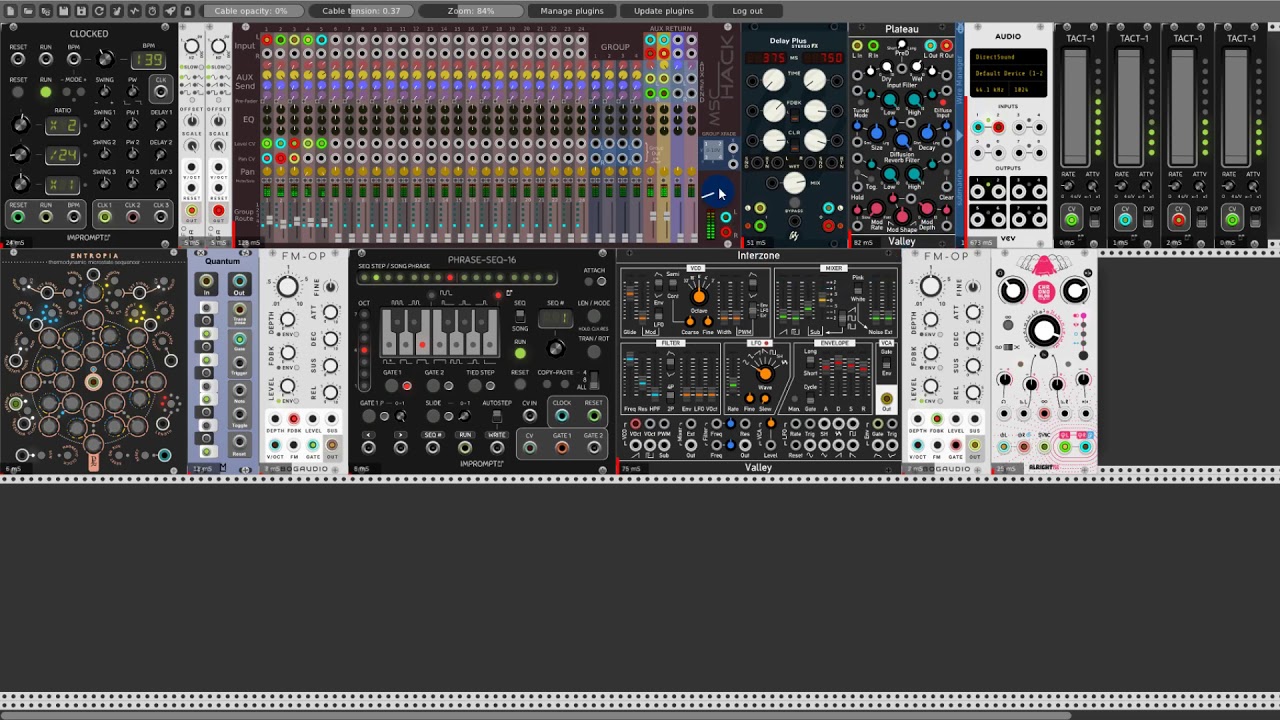Click the WRITE input jack on Phrase-Seq-16
The image size is (1280, 720).
(x=497, y=448)
